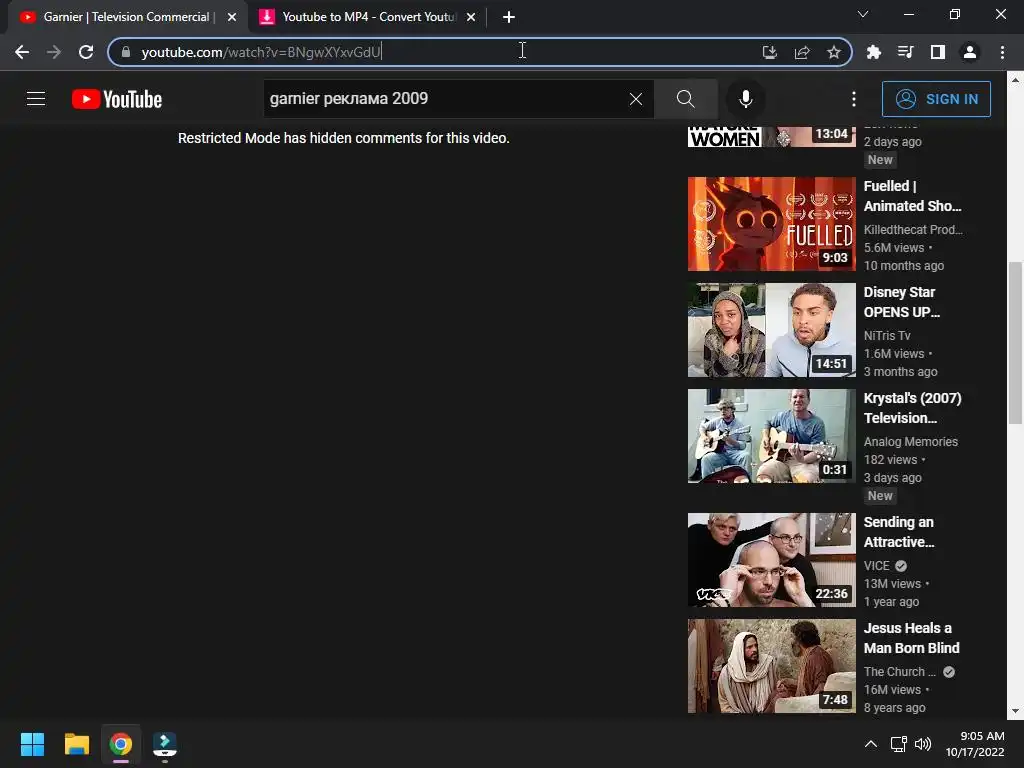Open Chrome profile avatar icon

pyautogui.click(x=970, y=52)
